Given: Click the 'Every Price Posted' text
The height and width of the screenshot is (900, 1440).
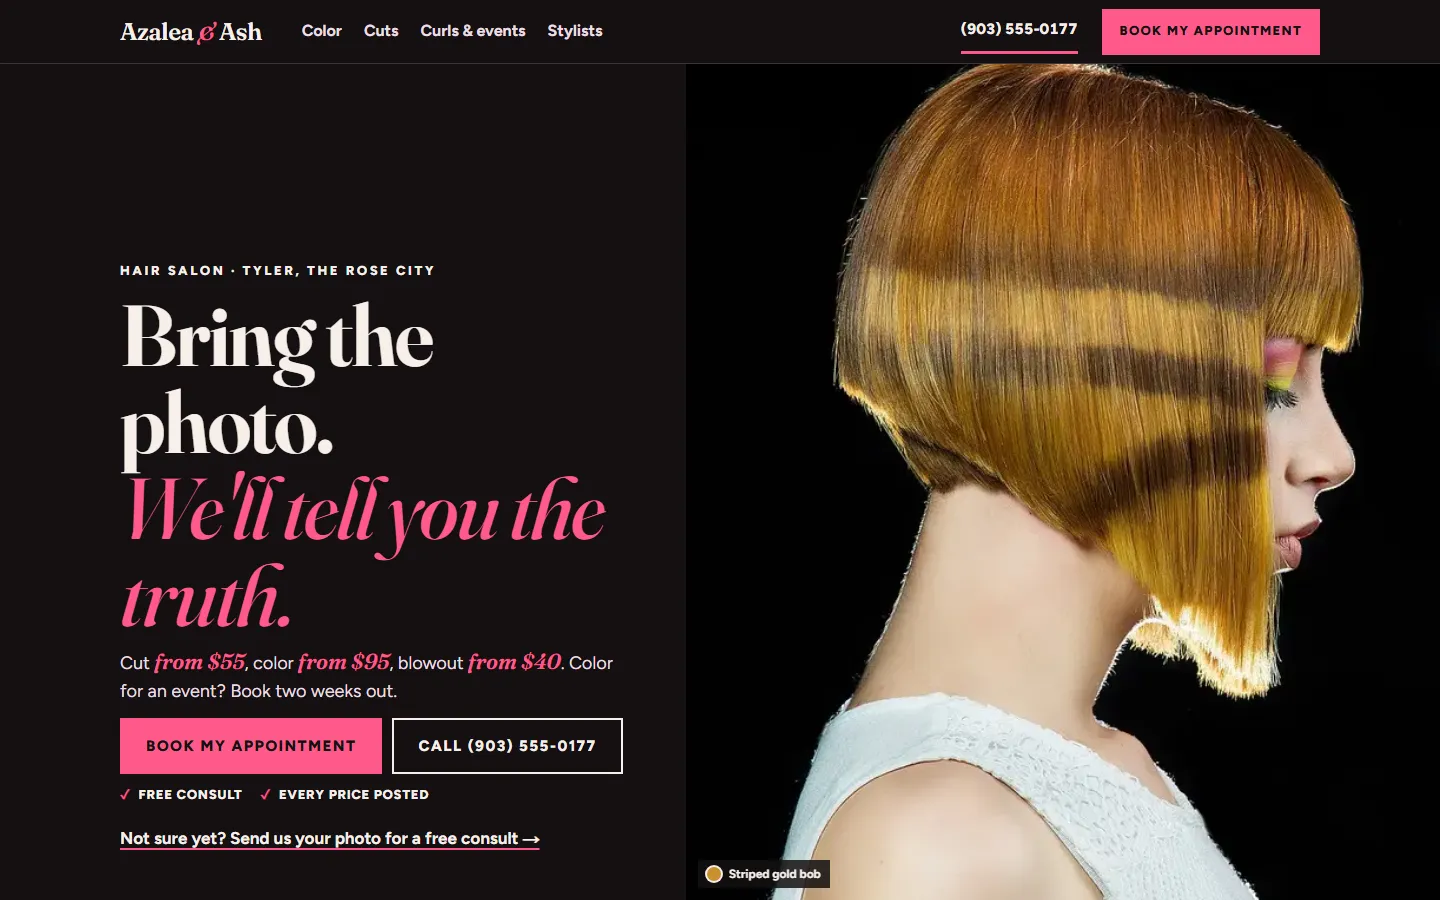Looking at the screenshot, I should [x=354, y=795].
